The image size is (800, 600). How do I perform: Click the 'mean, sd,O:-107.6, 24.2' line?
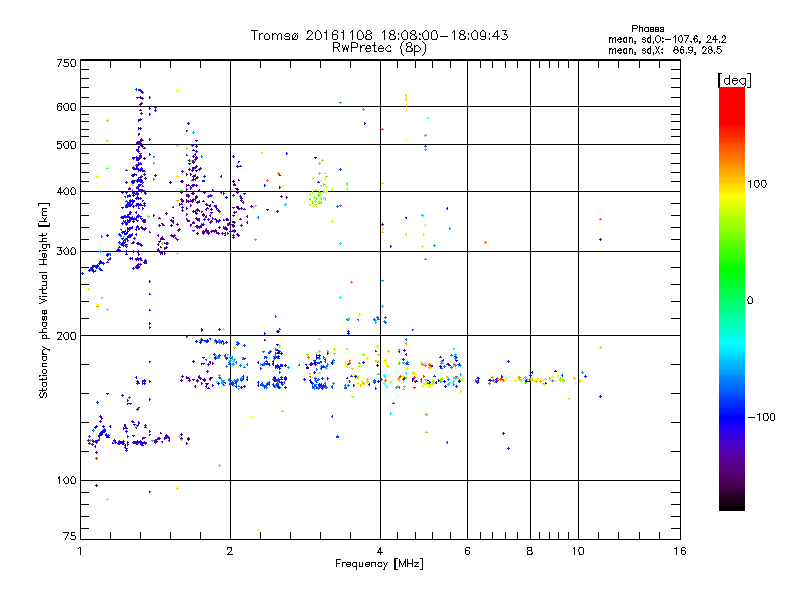pyautogui.click(x=667, y=39)
